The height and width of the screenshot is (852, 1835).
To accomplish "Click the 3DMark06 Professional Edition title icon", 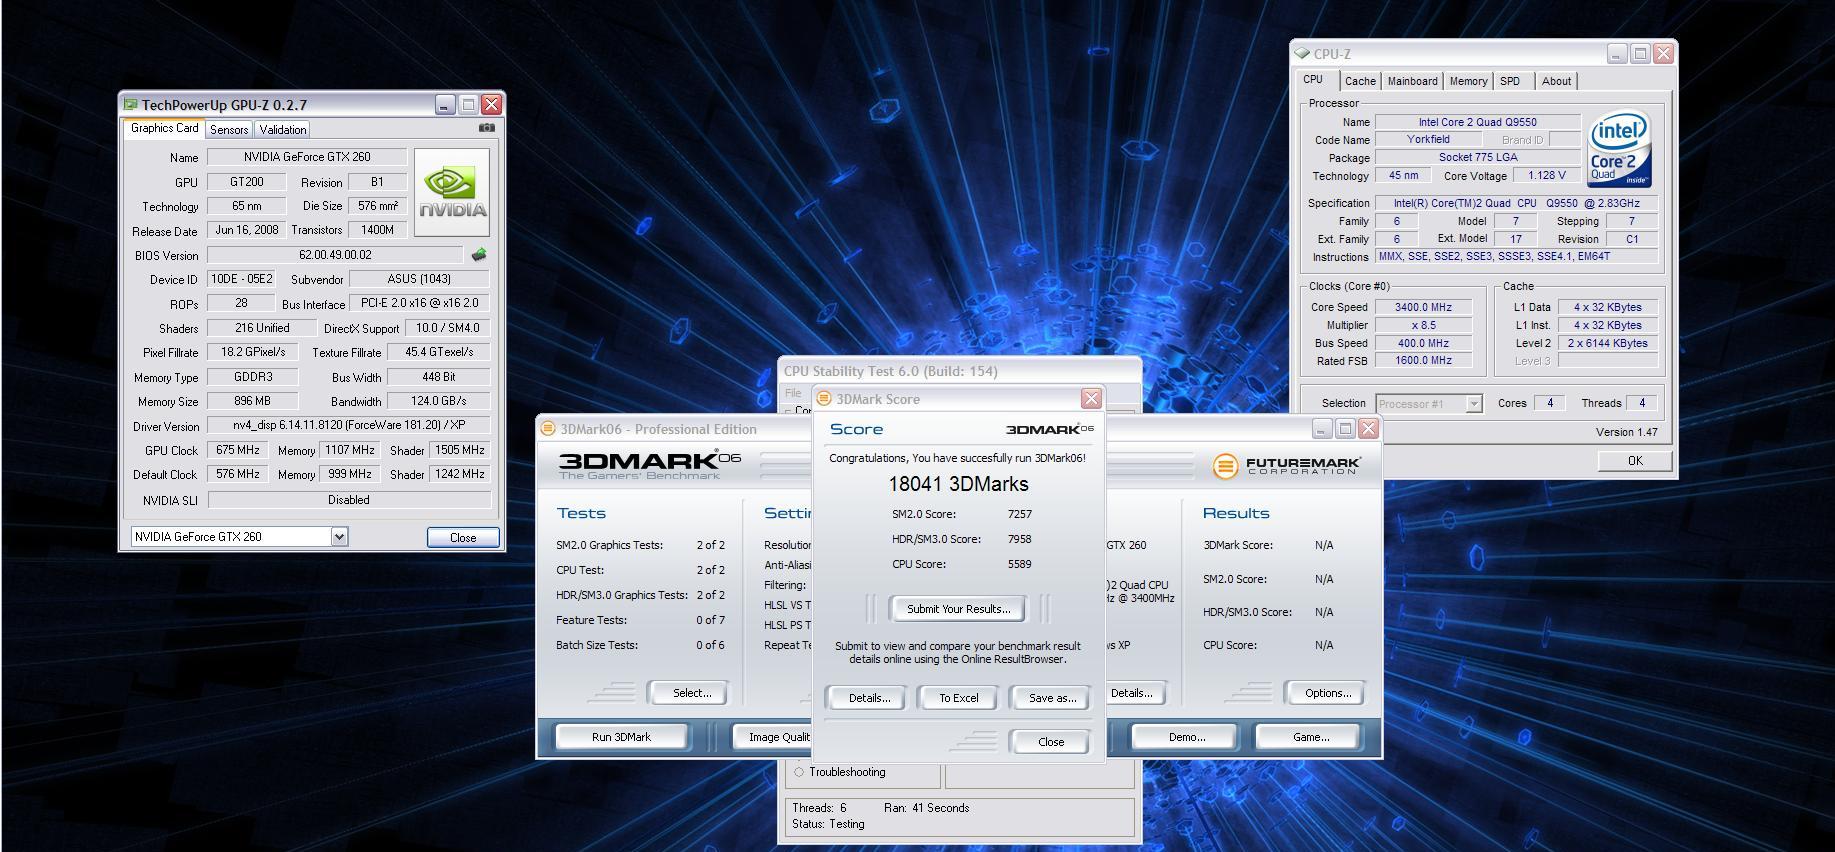I will point(548,429).
